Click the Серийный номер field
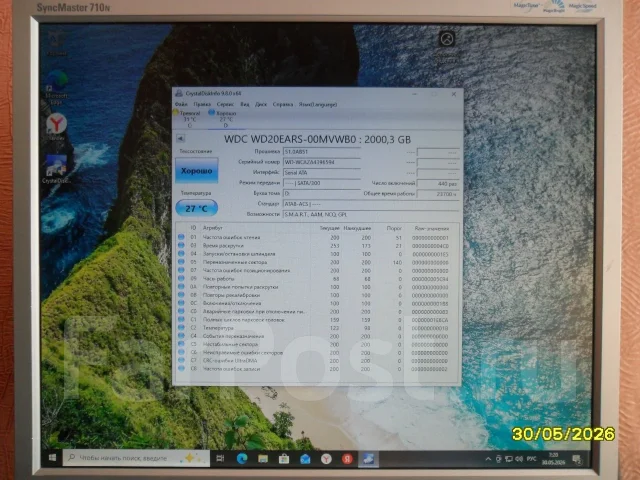The height and width of the screenshot is (480, 640). pyautogui.click(x=322, y=162)
